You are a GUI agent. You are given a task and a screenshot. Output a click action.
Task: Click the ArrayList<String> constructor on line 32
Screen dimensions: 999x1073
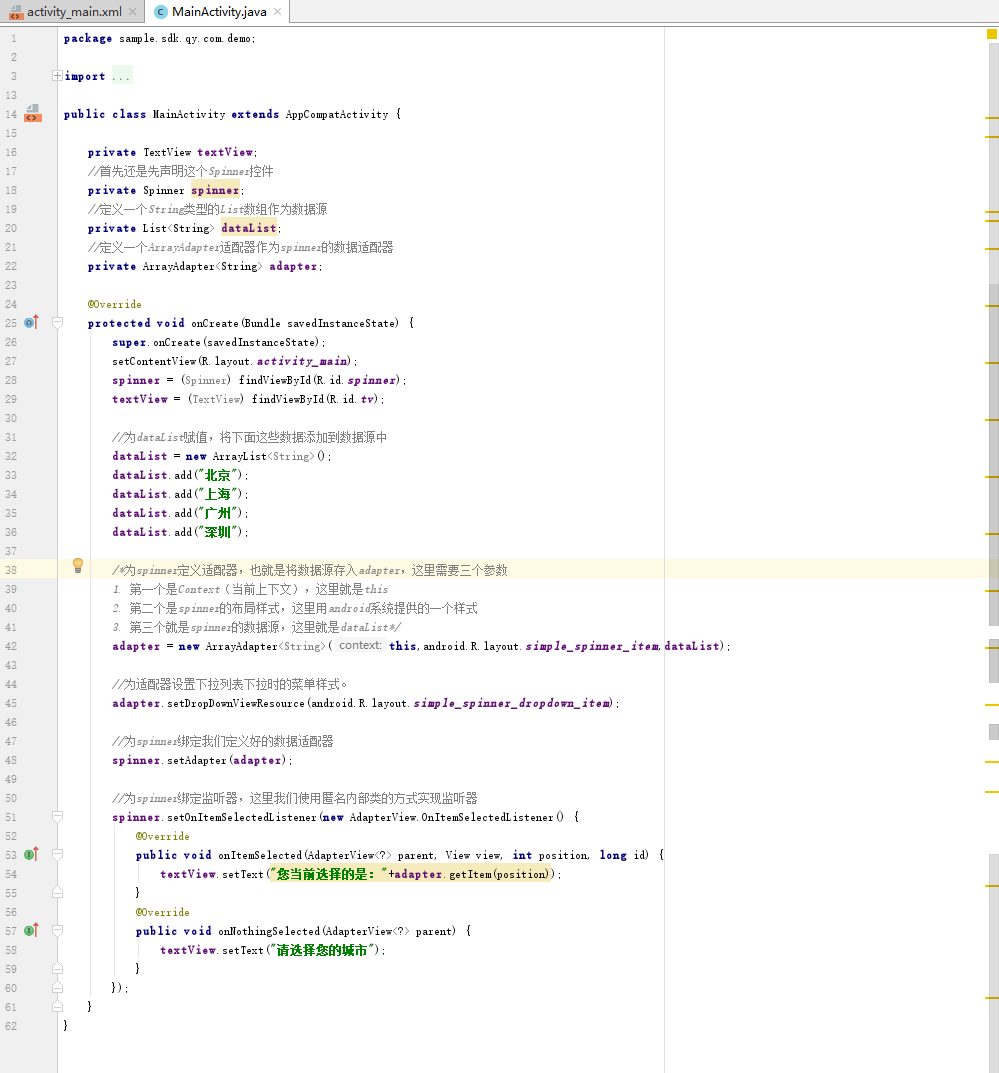point(270,456)
